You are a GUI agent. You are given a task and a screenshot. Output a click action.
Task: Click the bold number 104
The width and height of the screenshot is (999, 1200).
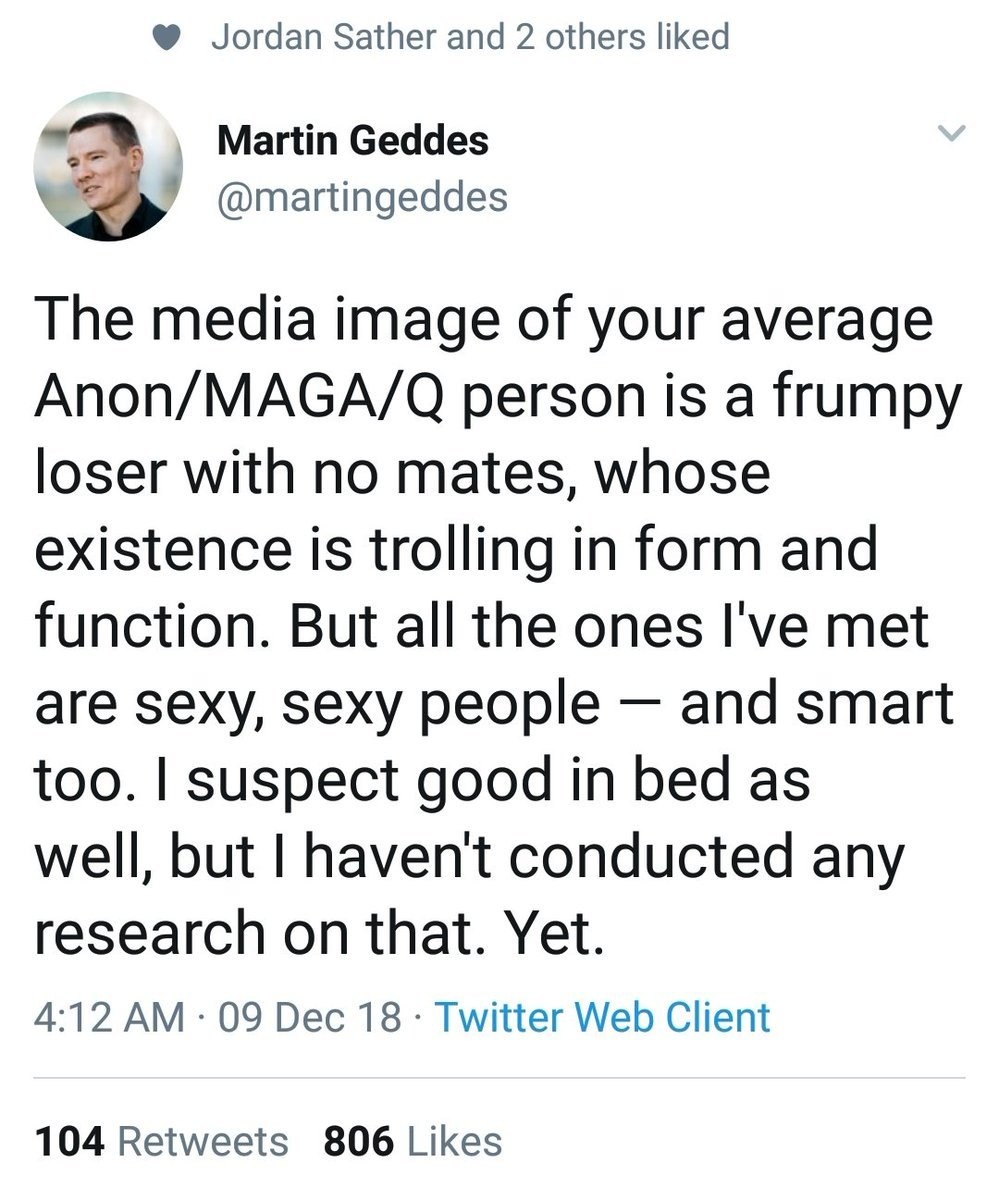[x=70, y=1141]
